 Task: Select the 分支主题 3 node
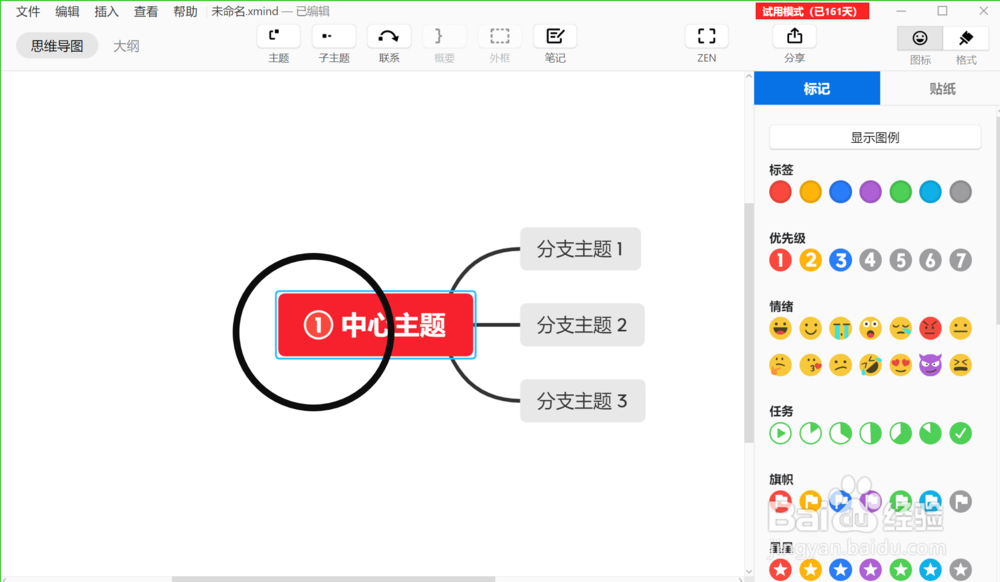point(582,401)
